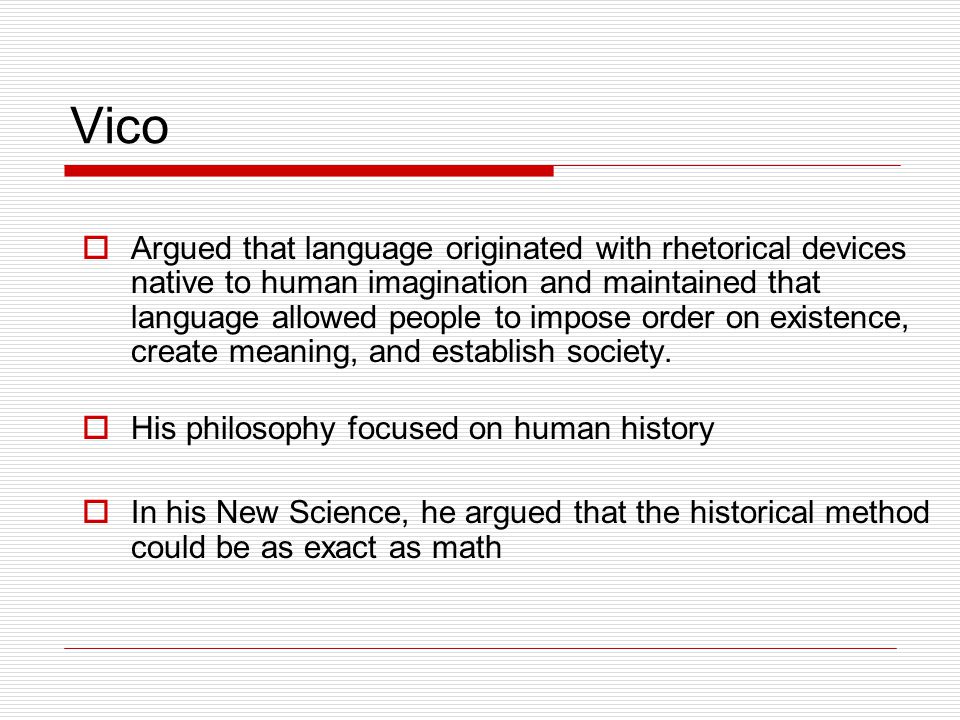Click the thick red bar under the title
This screenshot has height=720, width=960.
[309, 171]
